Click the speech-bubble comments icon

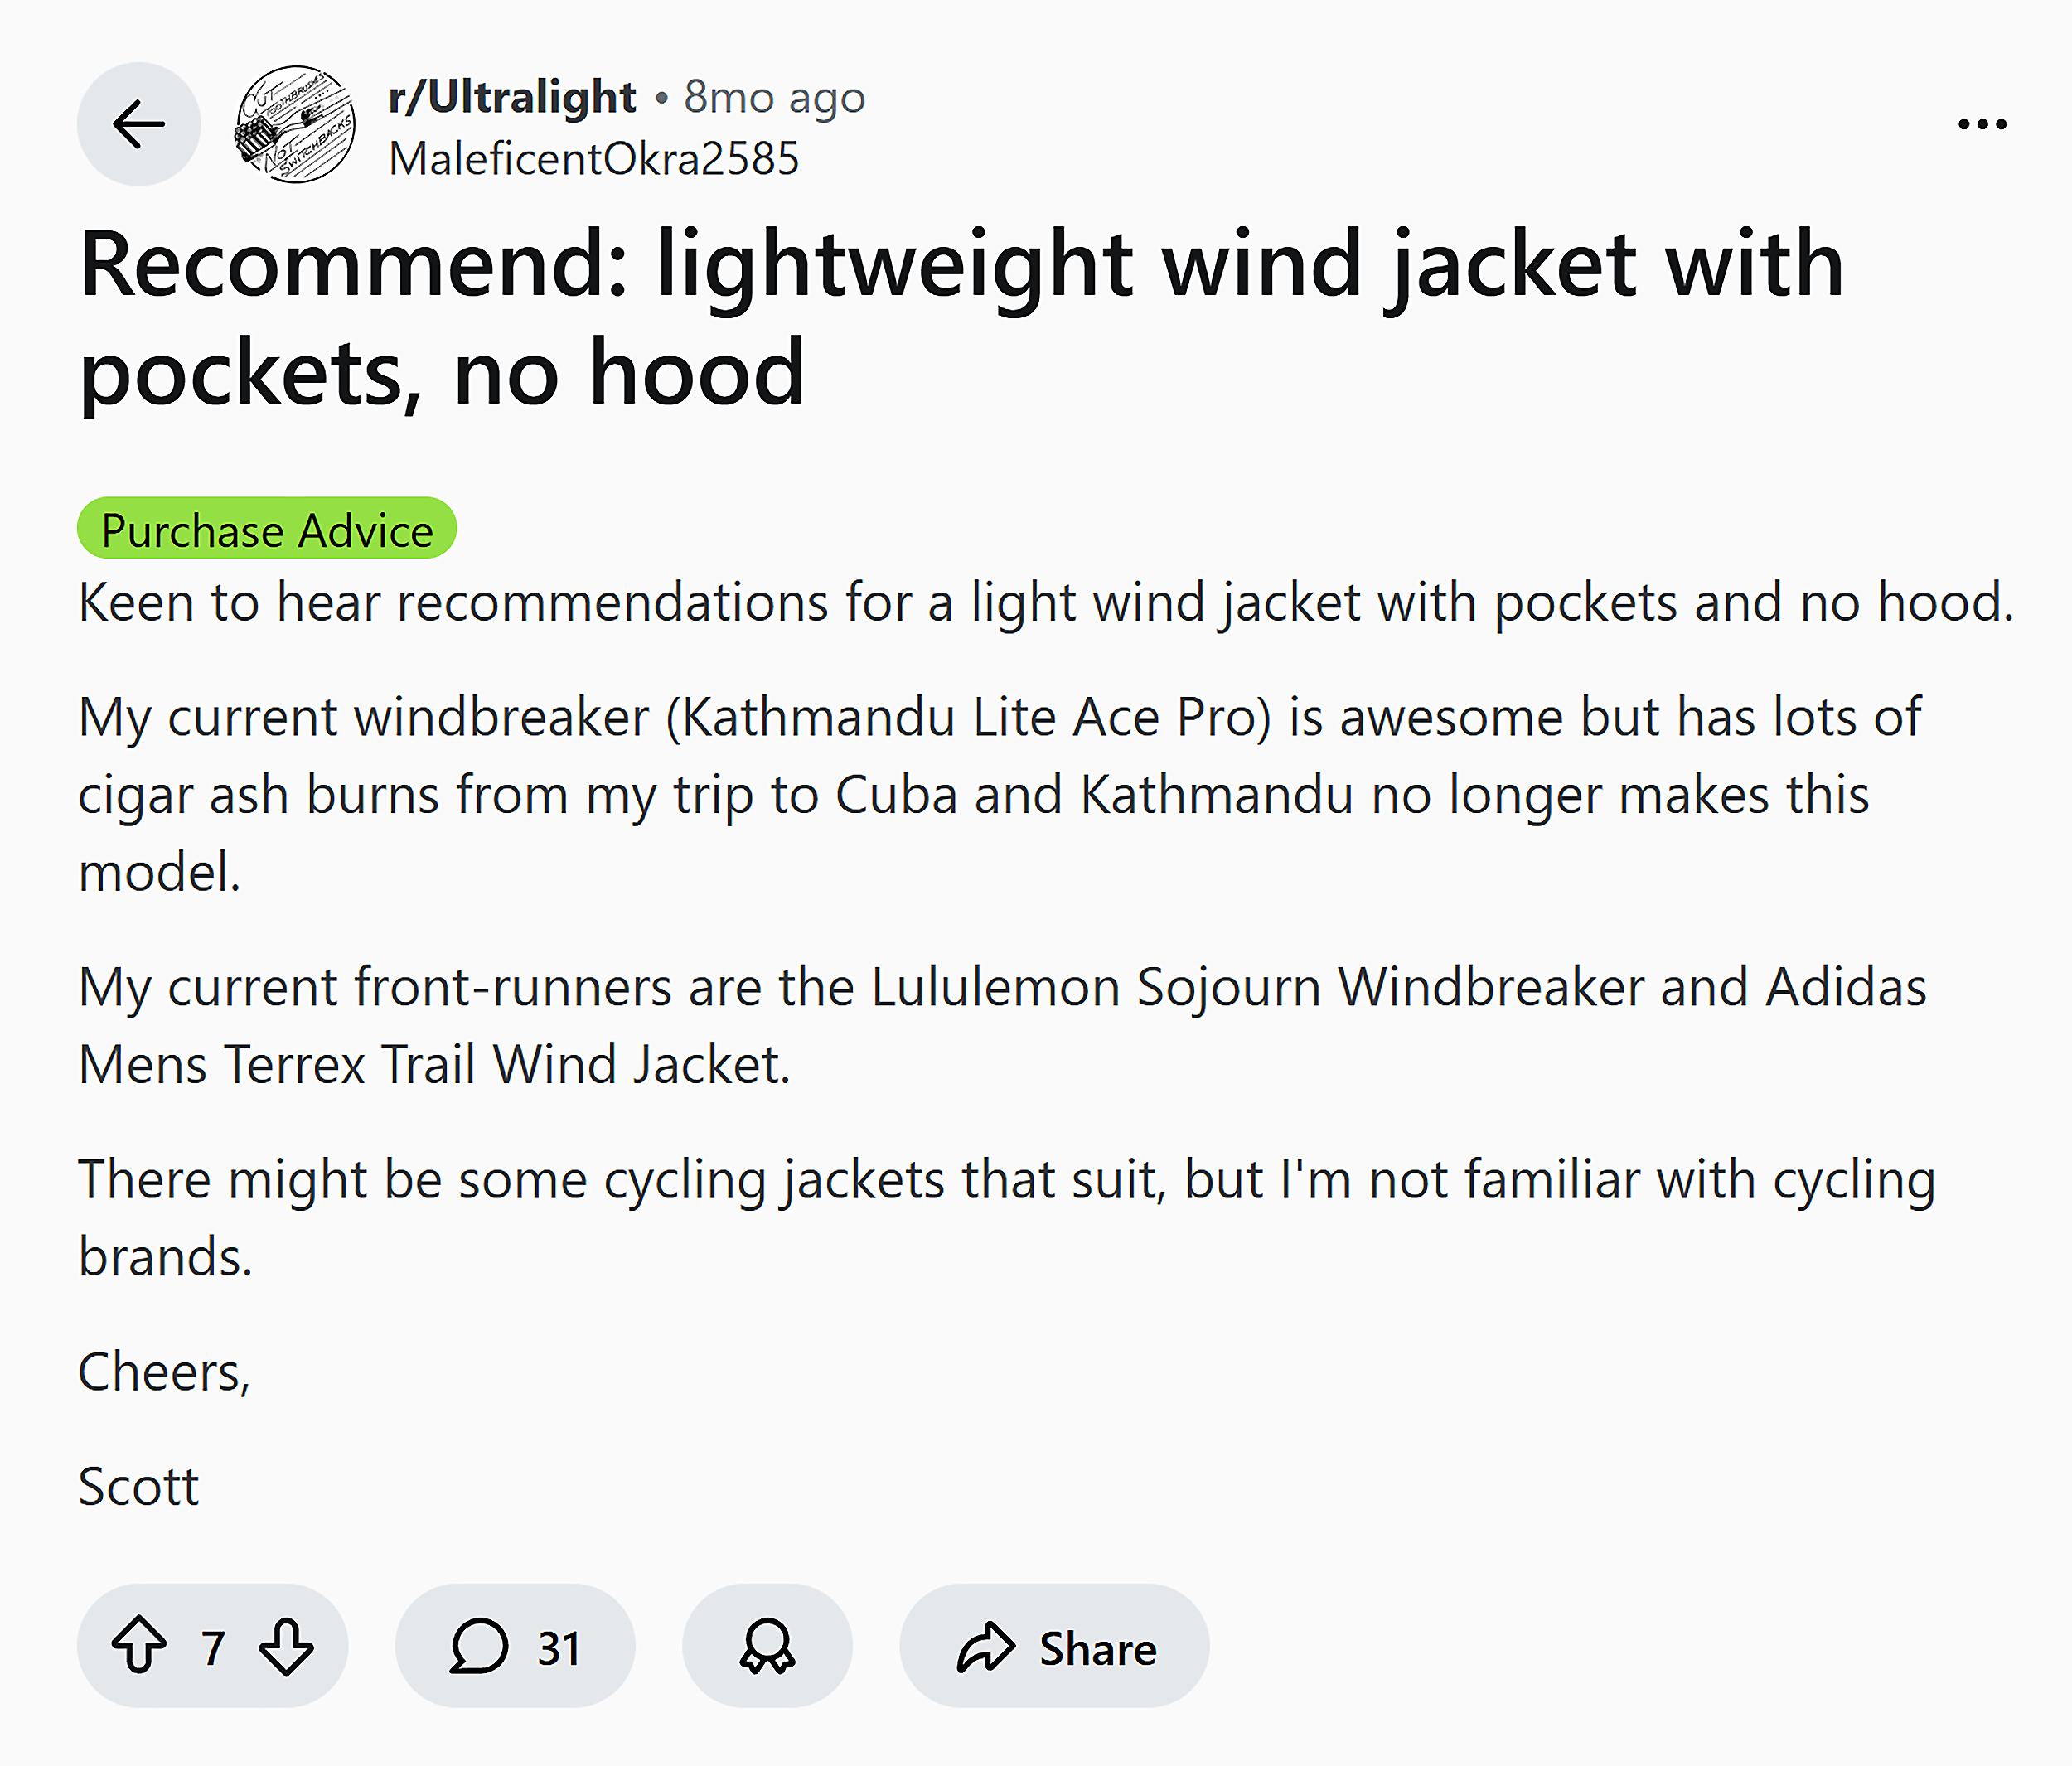pyautogui.click(x=479, y=1647)
